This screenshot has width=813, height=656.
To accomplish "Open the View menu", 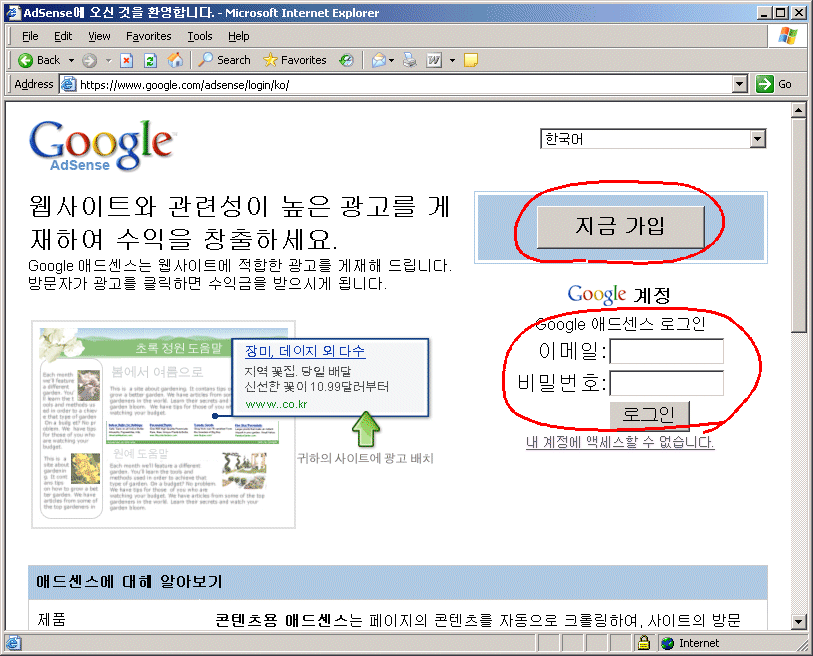I will (x=99, y=36).
